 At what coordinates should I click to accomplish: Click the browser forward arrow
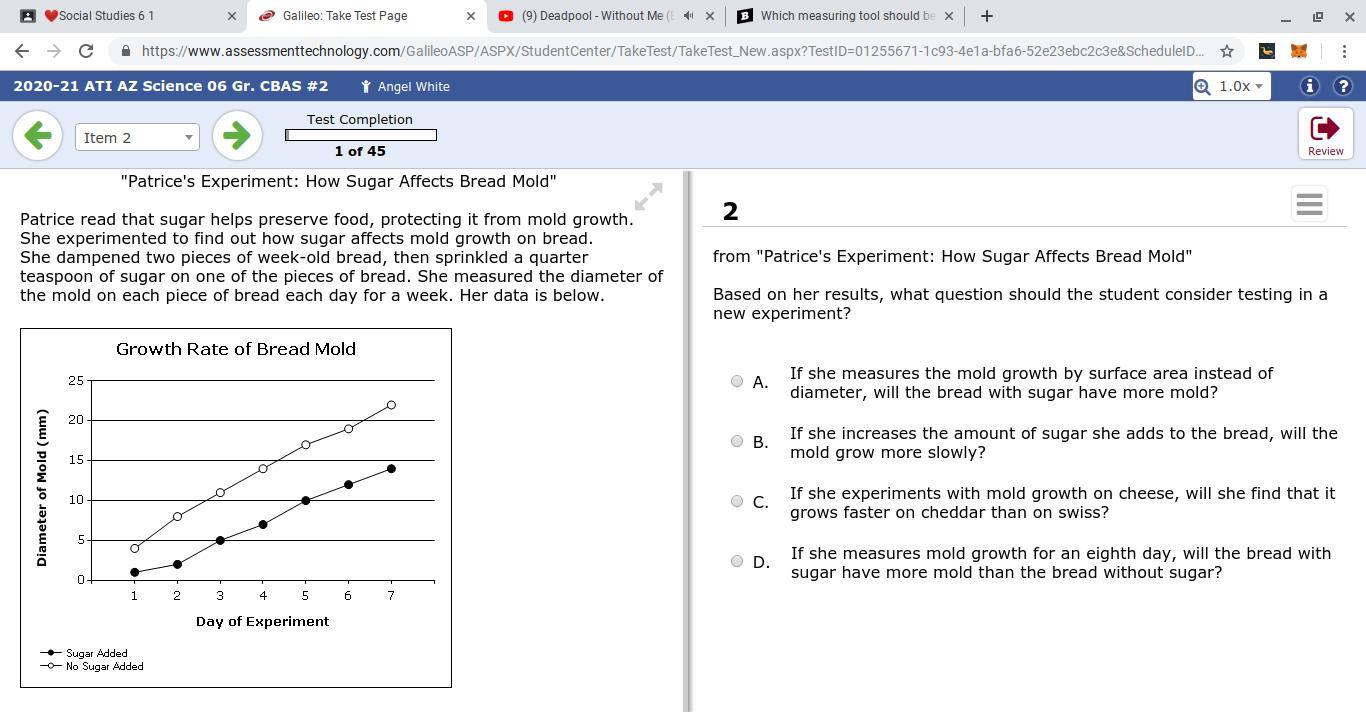pyautogui.click(x=54, y=51)
